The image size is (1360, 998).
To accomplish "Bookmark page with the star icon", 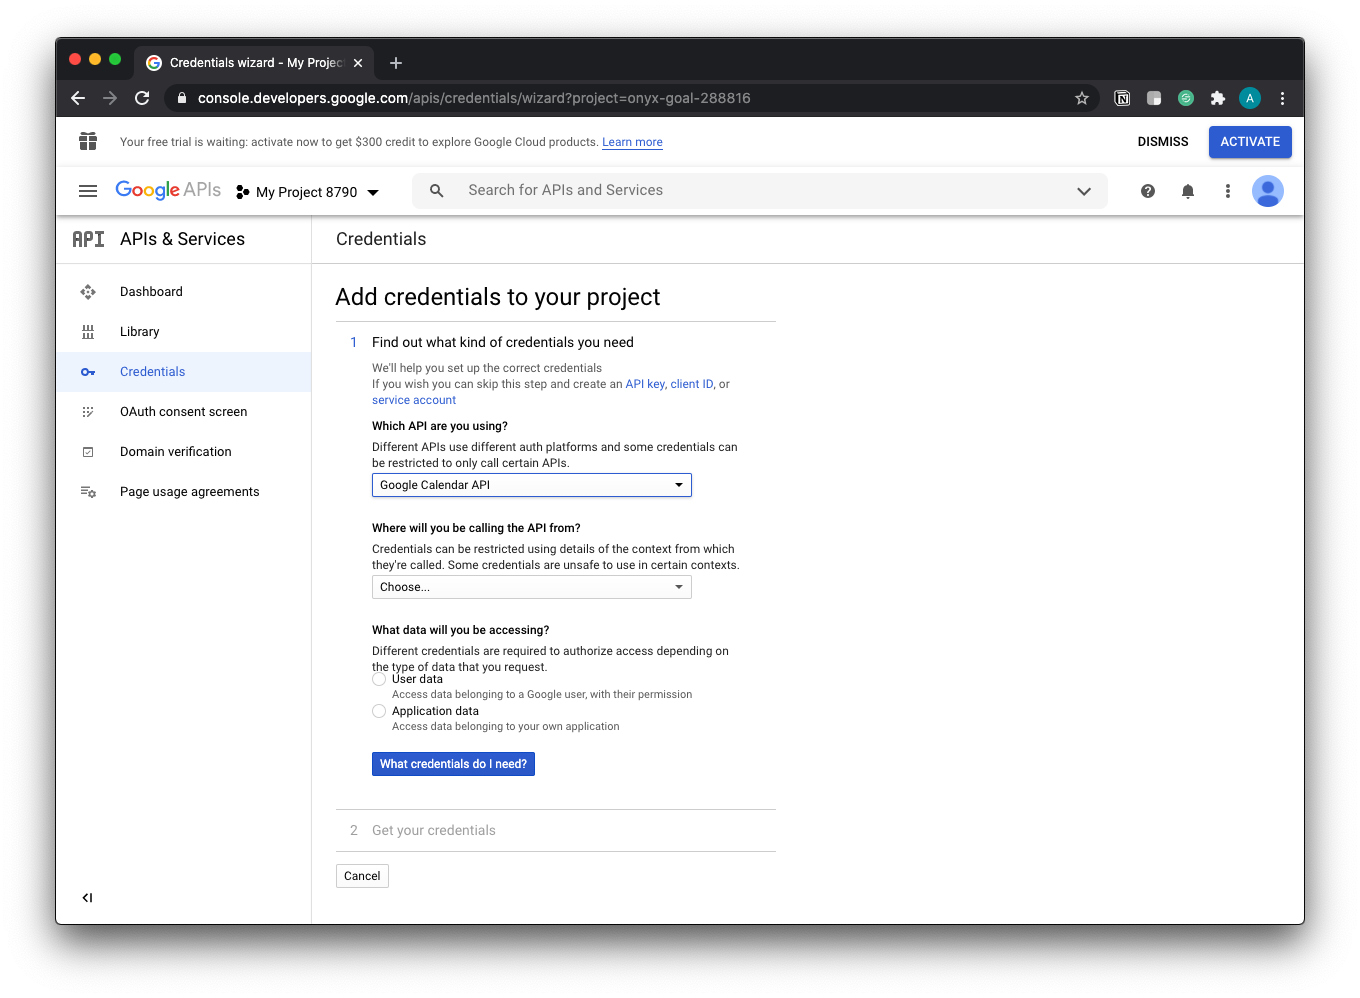I will (x=1081, y=98).
